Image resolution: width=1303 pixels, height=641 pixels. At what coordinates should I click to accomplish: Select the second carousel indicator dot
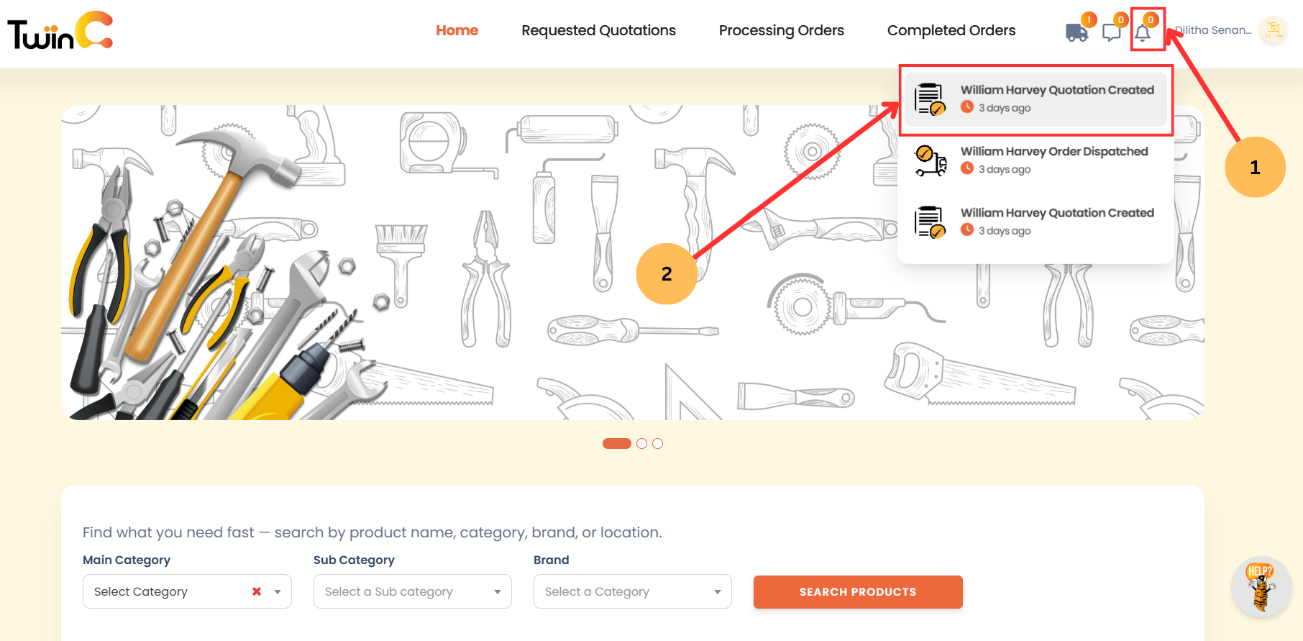point(641,443)
